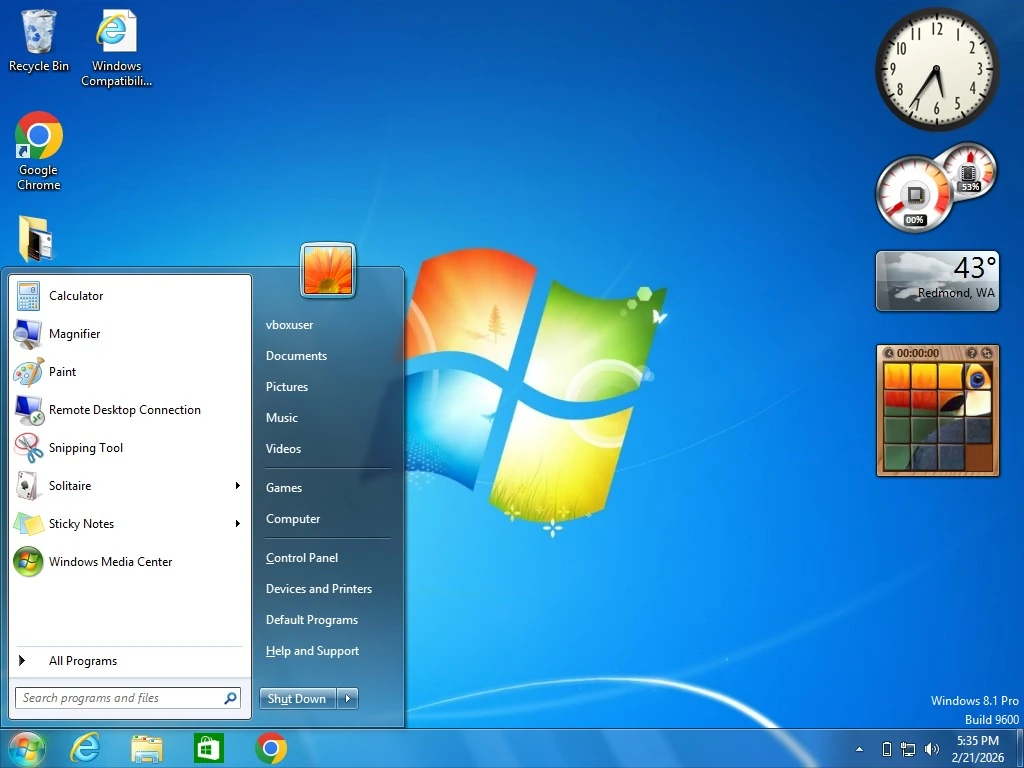Expand the Sticky Notes jump list arrow

tap(238, 524)
